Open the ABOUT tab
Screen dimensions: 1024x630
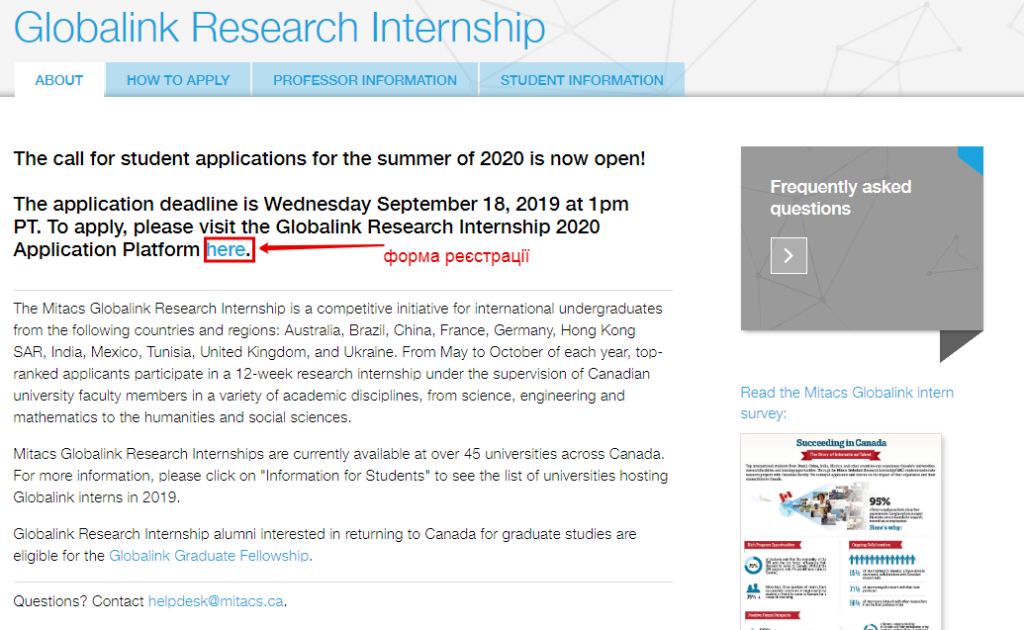pyautogui.click(x=59, y=80)
